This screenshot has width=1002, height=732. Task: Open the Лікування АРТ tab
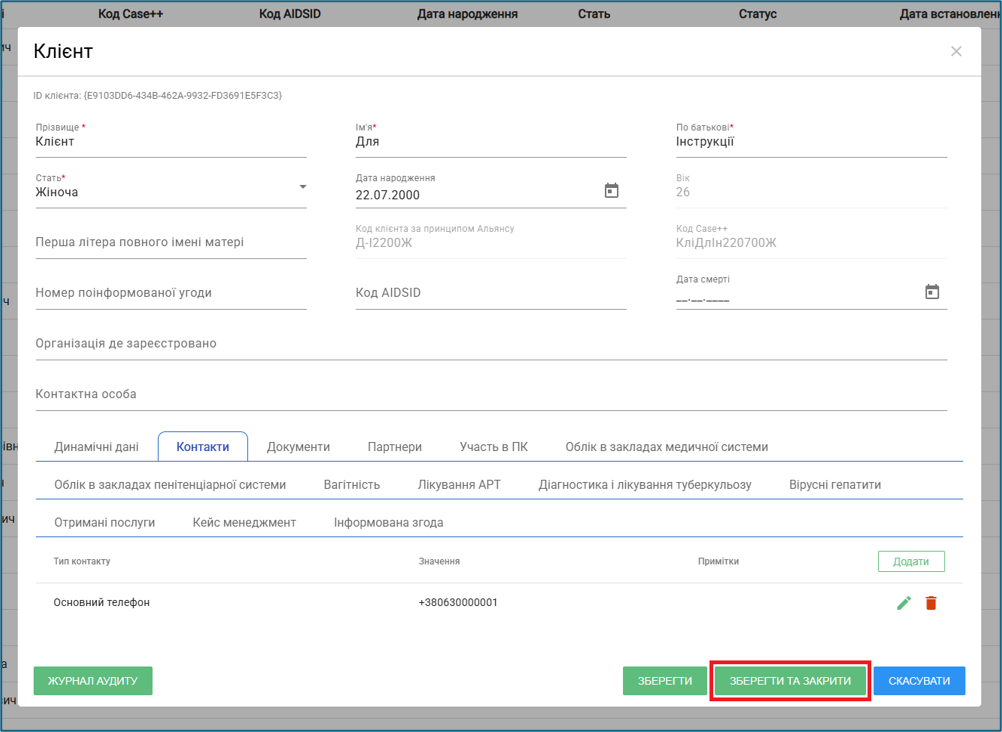pyautogui.click(x=459, y=485)
